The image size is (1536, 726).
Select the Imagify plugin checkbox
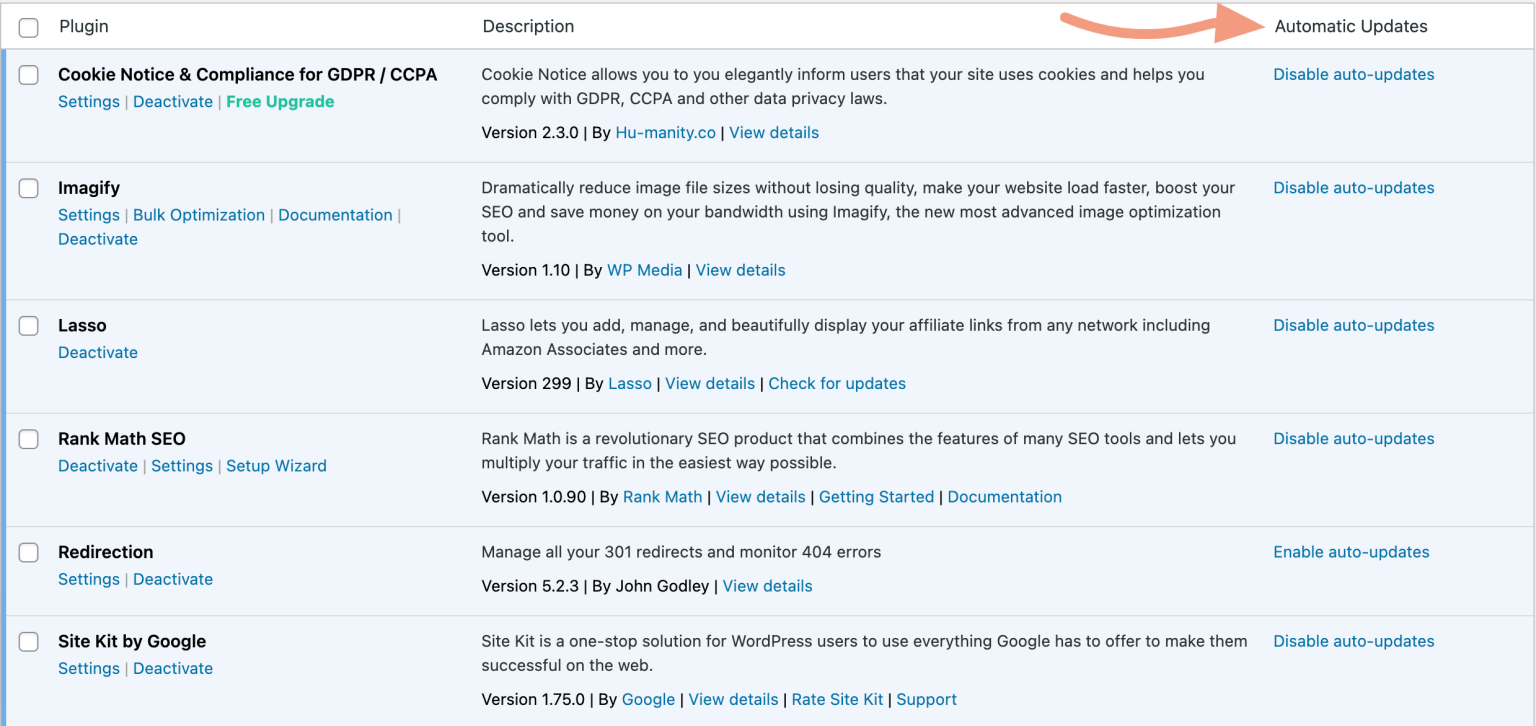29,188
